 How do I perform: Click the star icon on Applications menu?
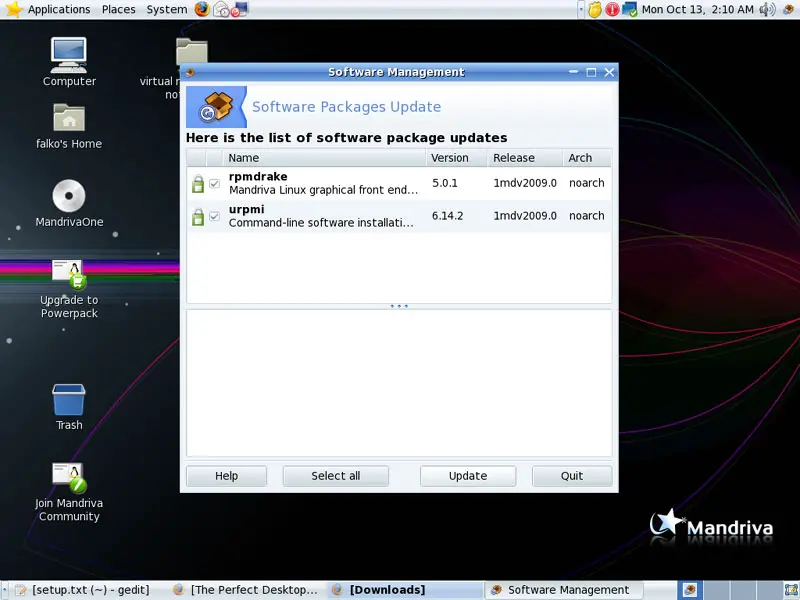(14, 9)
